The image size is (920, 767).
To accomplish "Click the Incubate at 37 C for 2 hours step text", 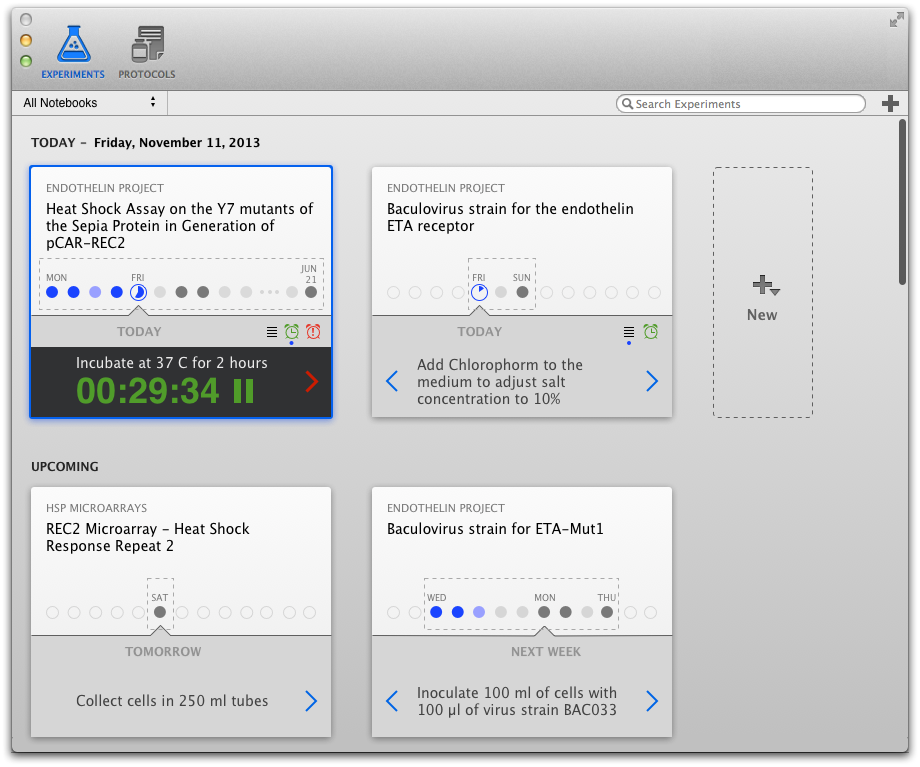I will point(171,363).
